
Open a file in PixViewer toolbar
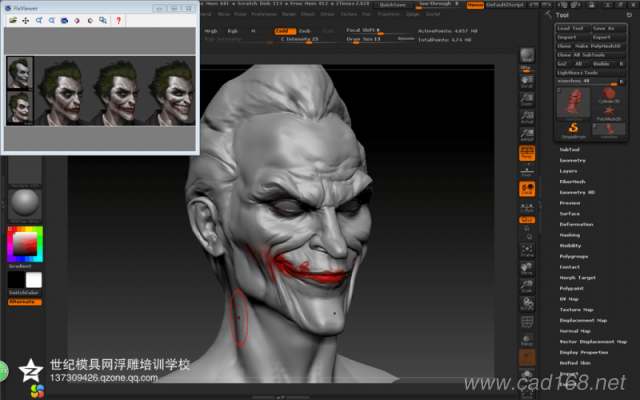[13, 20]
